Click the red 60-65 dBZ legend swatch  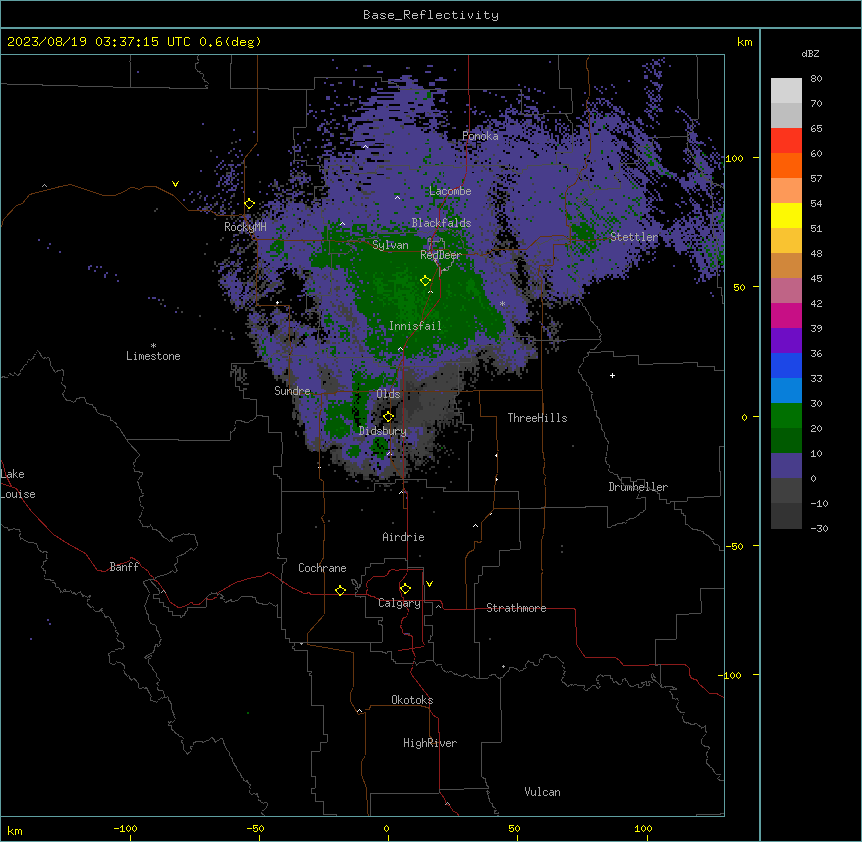(786, 141)
